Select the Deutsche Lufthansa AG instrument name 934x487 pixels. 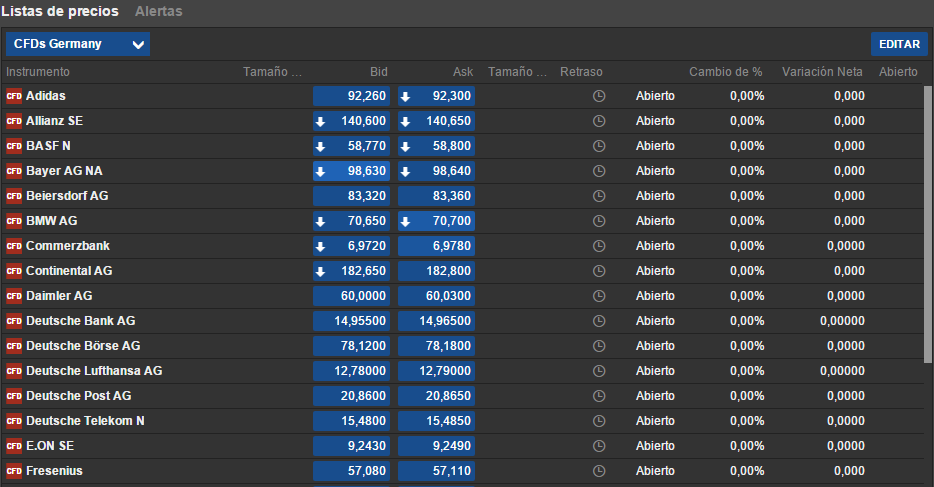click(x=94, y=371)
